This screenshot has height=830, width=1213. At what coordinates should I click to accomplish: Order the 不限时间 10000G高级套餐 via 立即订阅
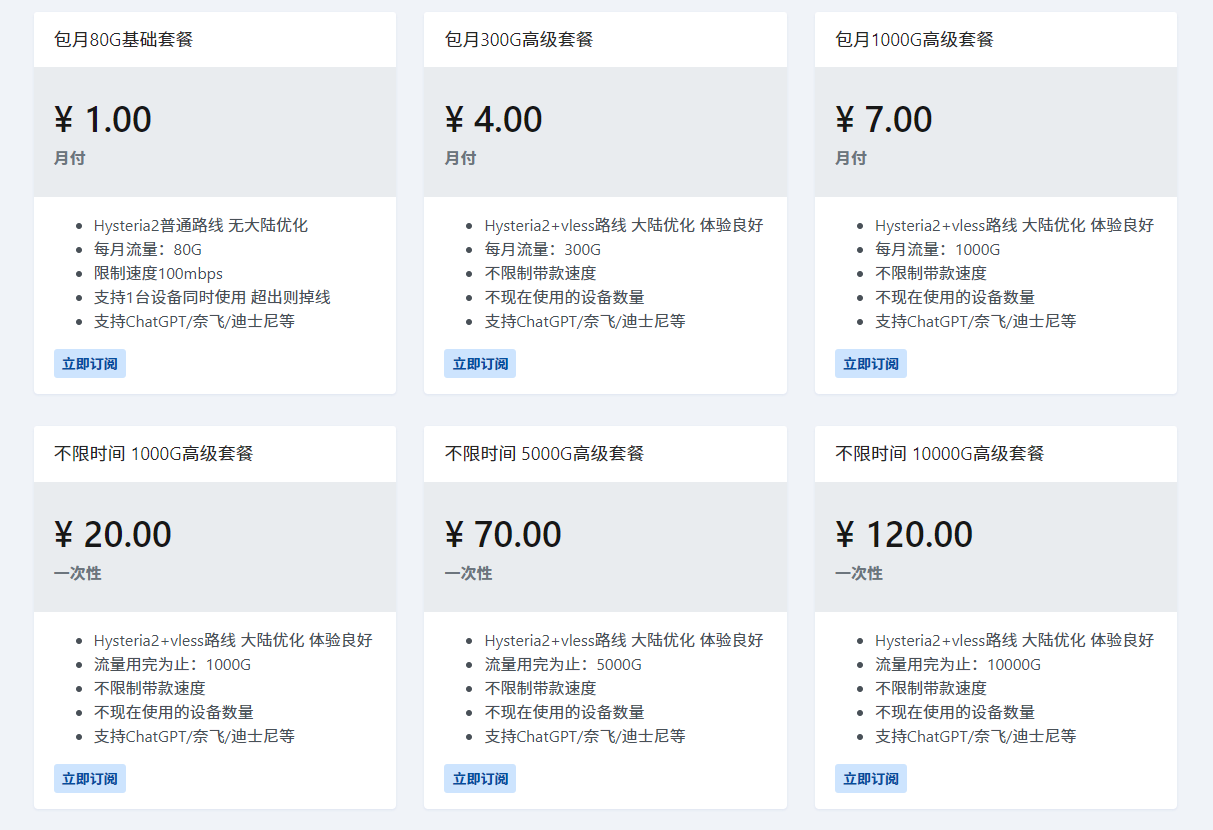click(x=871, y=779)
